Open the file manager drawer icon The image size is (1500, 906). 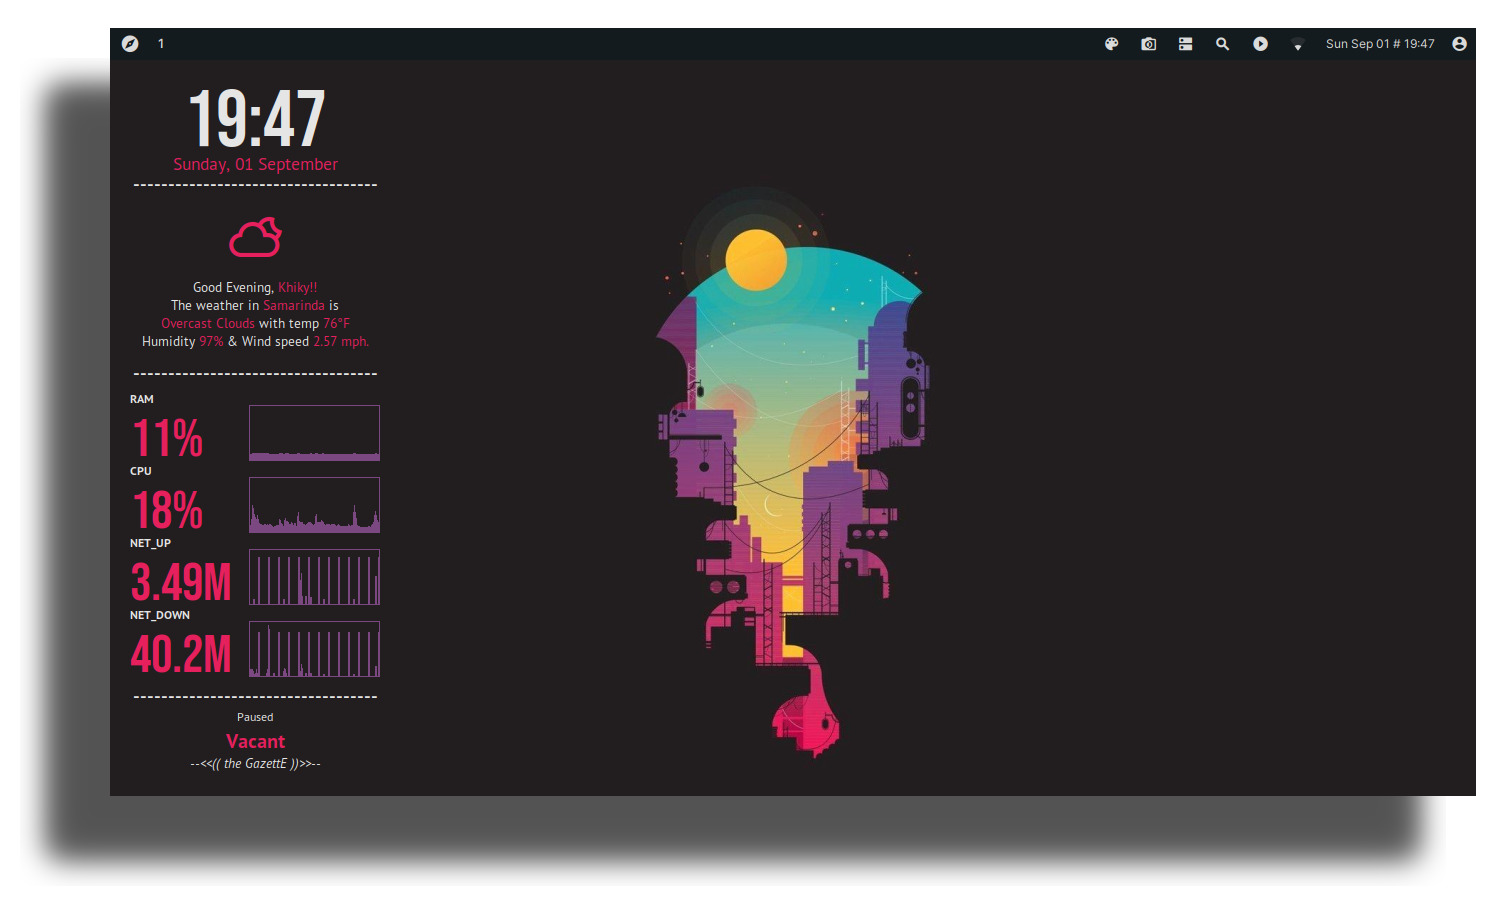(x=1185, y=44)
